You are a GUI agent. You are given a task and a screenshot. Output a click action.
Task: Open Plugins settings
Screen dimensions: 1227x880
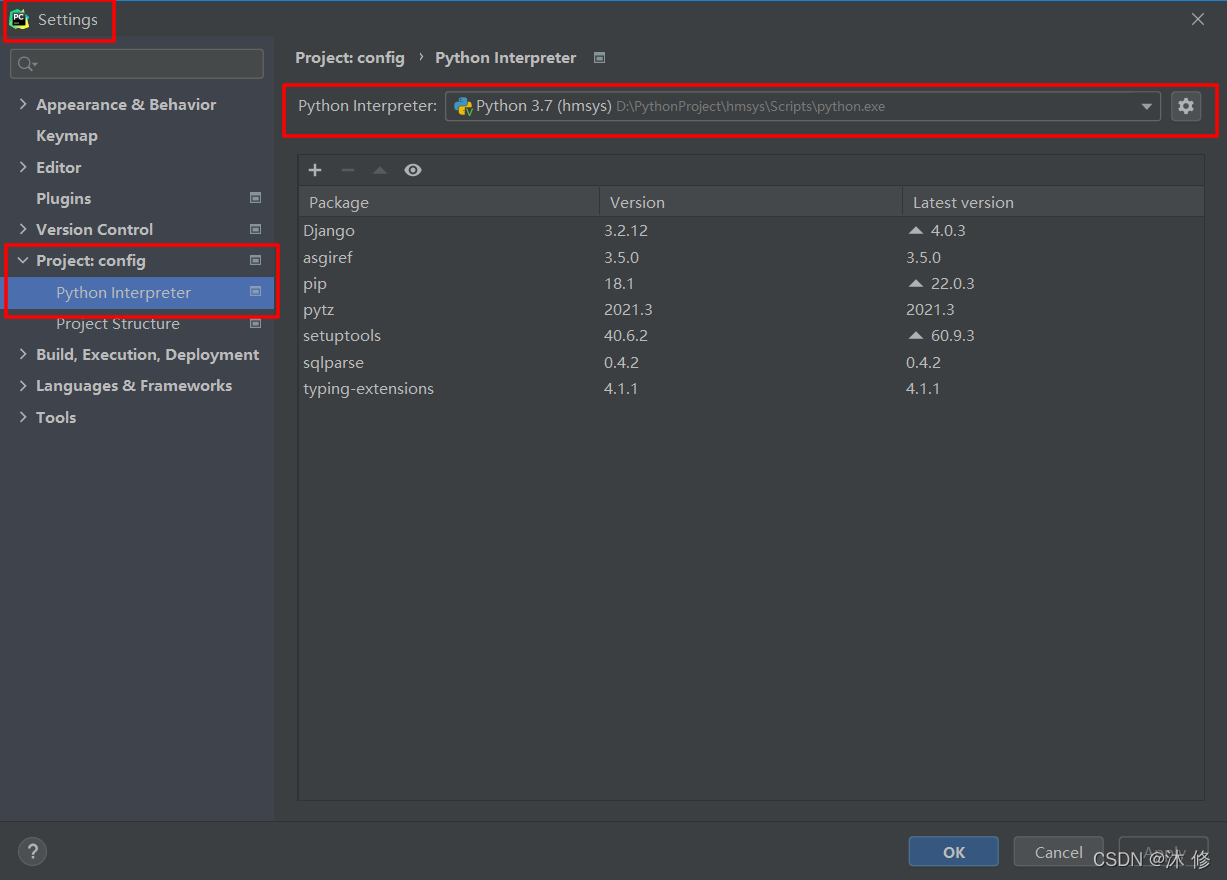pos(63,198)
